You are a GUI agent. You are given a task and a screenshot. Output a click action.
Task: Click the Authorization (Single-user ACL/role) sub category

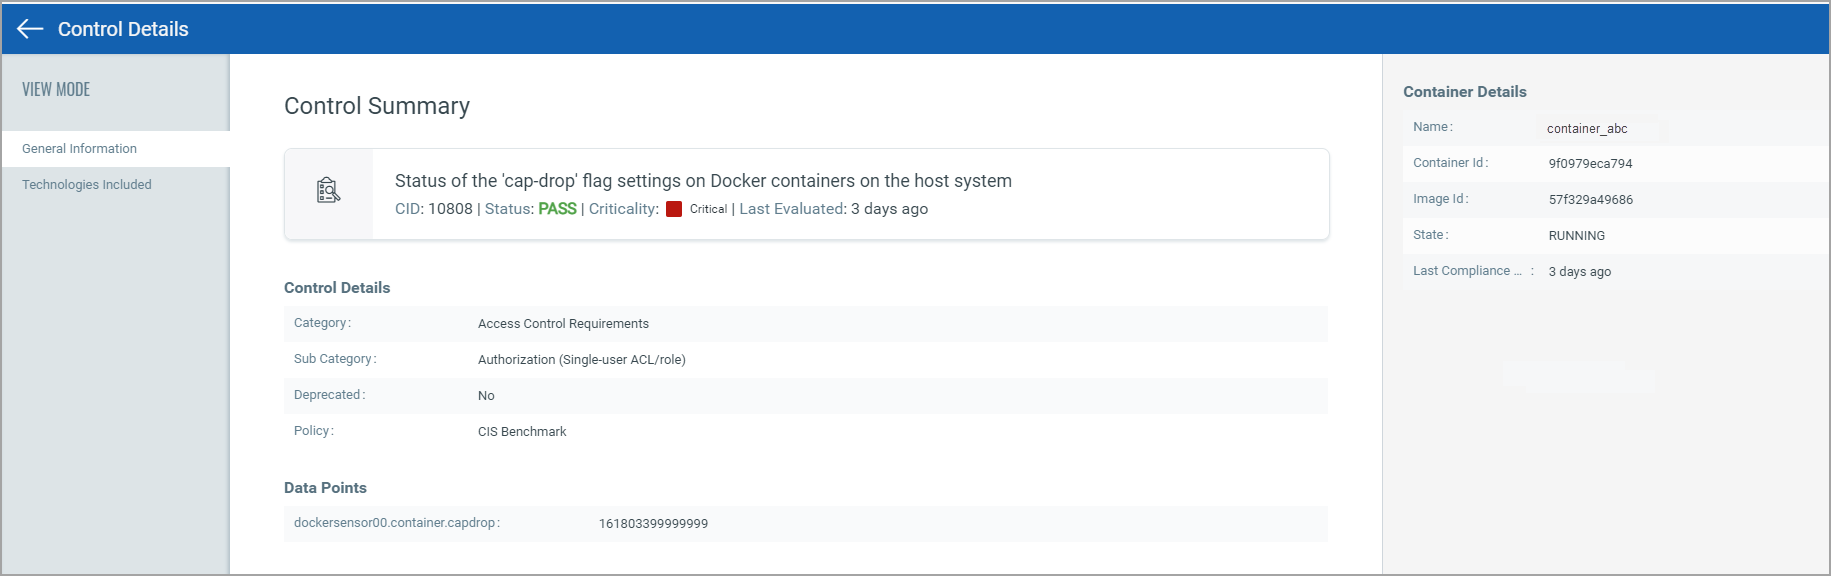[581, 360]
